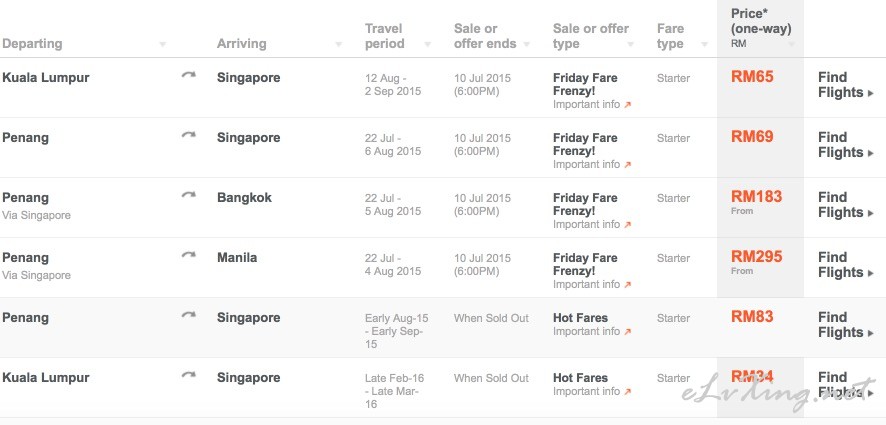Open Important info for the RM83 Hot Fares
This screenshot has height=425, width=886.
(592, 331)
